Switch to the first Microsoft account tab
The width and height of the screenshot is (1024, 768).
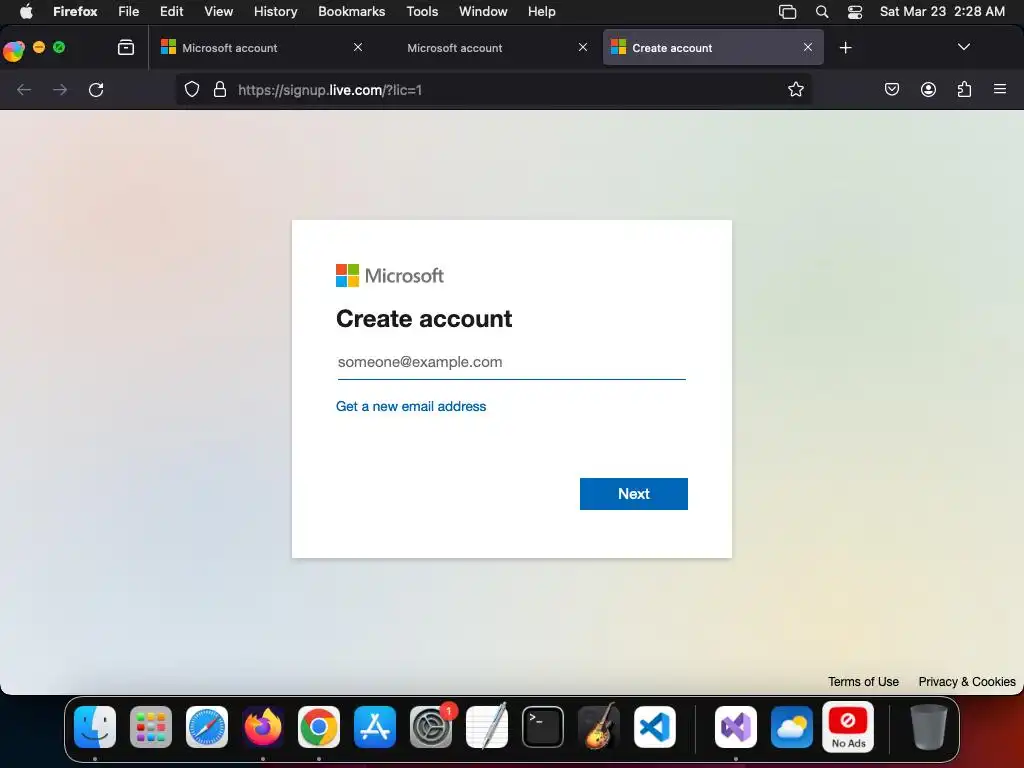tap(261, 48)
